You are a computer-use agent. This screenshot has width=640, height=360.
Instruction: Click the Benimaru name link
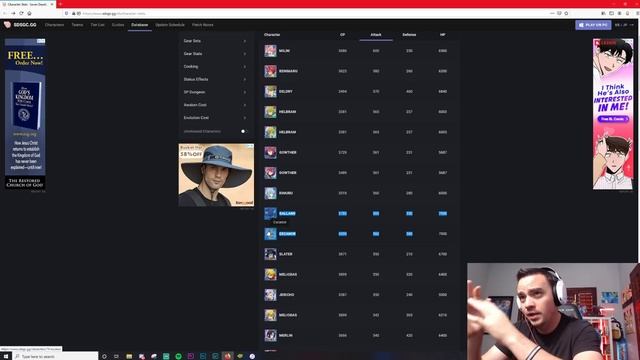click(x=288, y=71)
